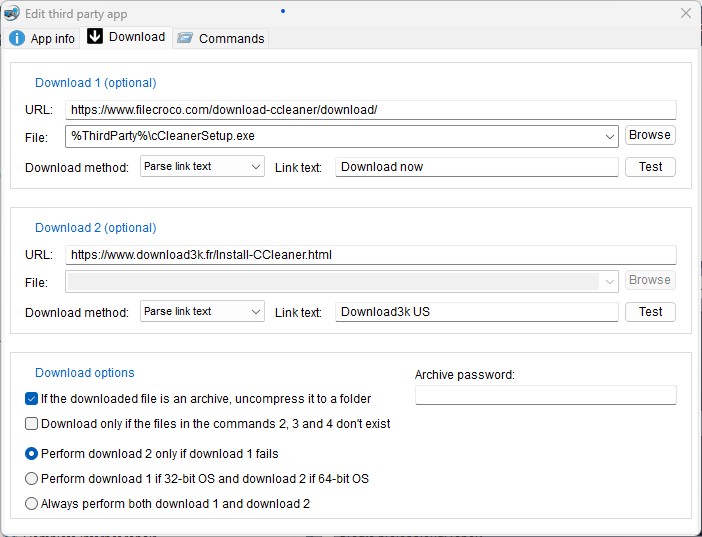The image size is (702, 537).
Task: Click the Download options heading
Action: point(85,373)
